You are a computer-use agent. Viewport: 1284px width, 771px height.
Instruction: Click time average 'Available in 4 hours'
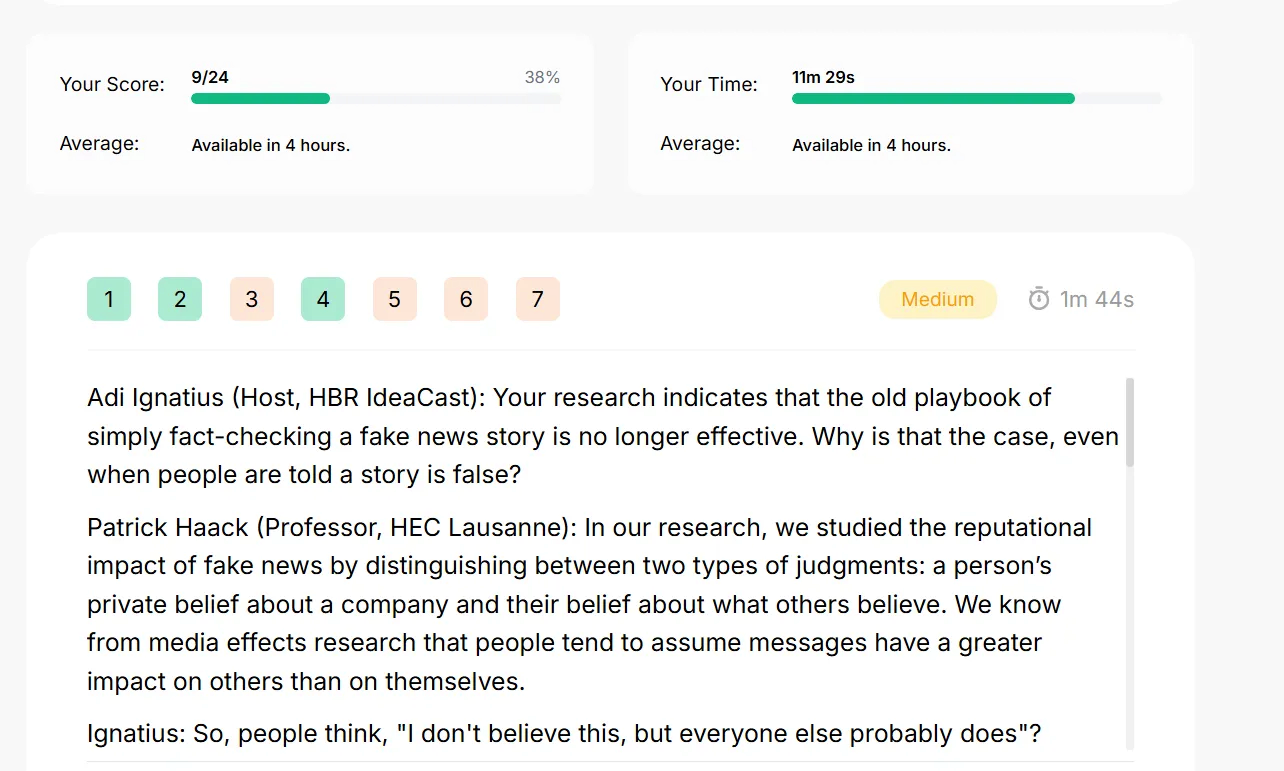[871, 145]
